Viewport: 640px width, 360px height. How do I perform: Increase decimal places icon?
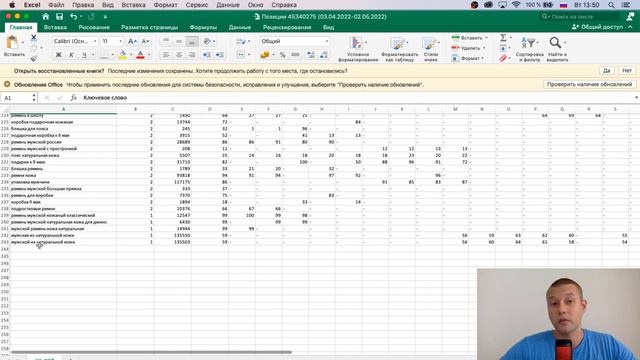pyautogui.click(x=311, y=55)
